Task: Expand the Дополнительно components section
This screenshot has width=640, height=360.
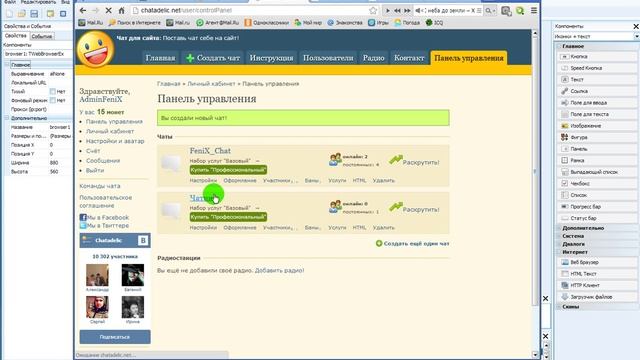Action: tap(559, 228)
